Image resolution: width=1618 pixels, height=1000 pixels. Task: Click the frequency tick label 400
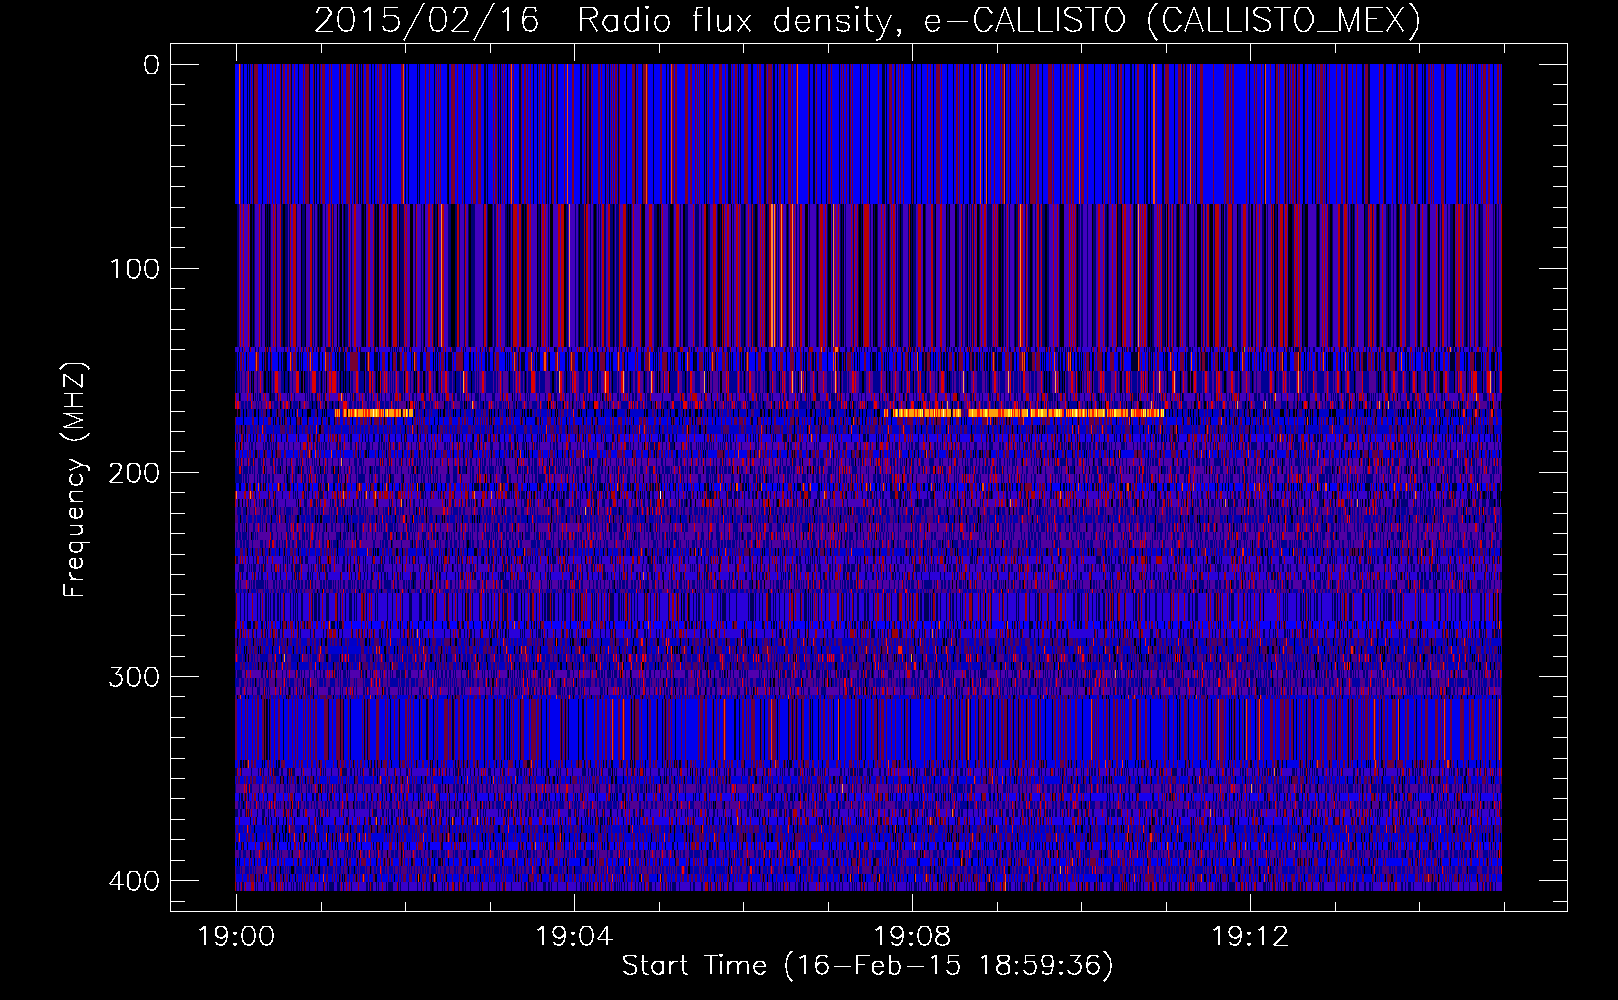[132, 881]
